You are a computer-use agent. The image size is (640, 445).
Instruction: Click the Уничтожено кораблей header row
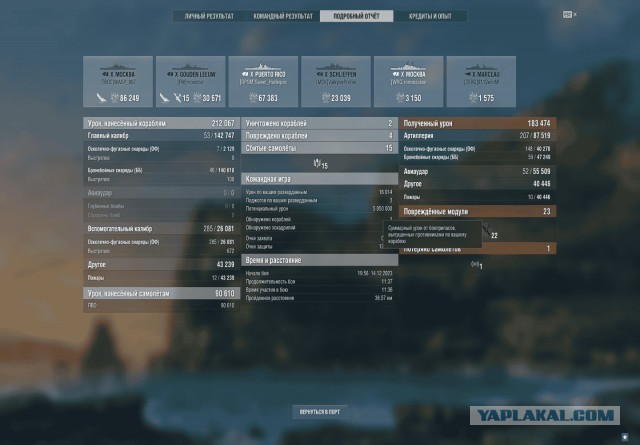point(320,123)
